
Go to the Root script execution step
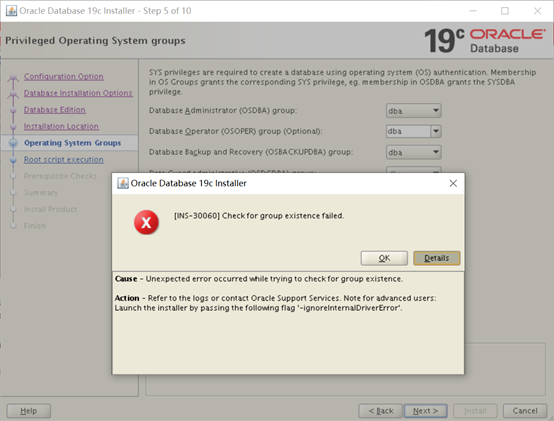coord(64,160)
